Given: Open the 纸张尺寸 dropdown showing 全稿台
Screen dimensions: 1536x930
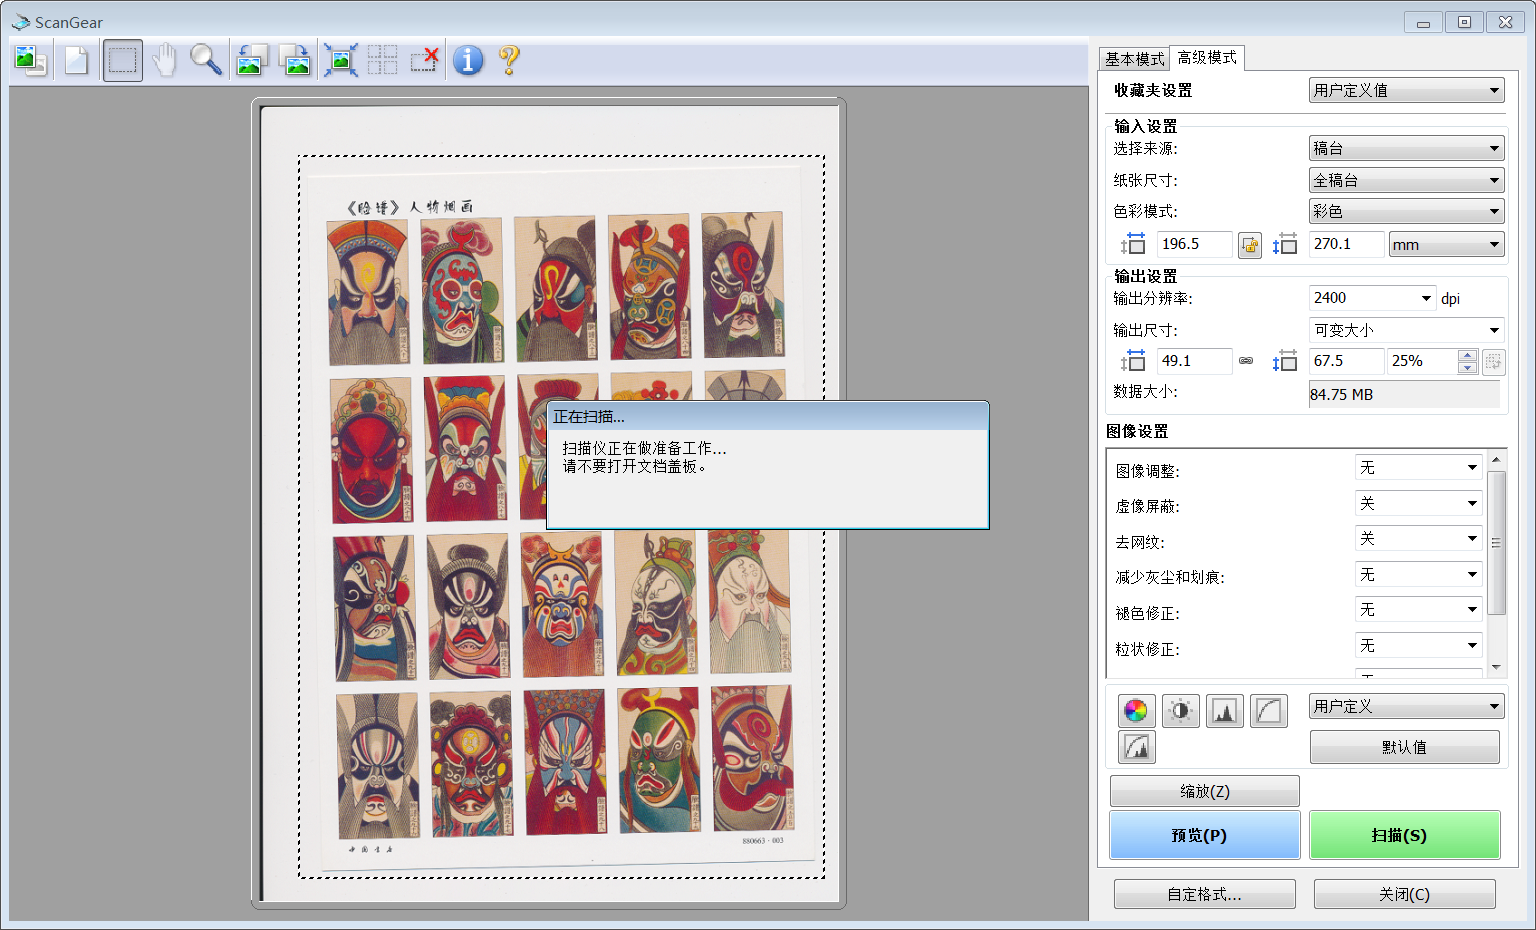Looking at the screenshot, I should point(1406,181).
